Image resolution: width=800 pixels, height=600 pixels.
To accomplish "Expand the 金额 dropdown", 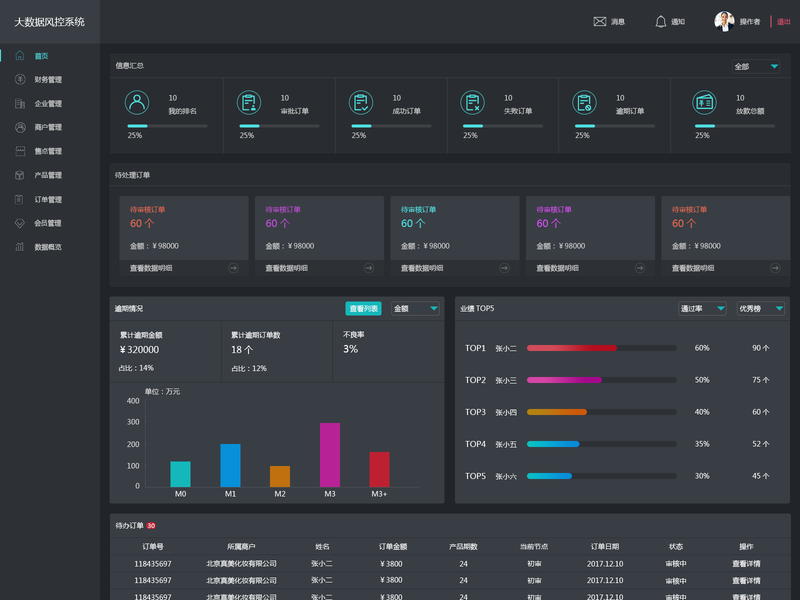I will pos(415,309).
